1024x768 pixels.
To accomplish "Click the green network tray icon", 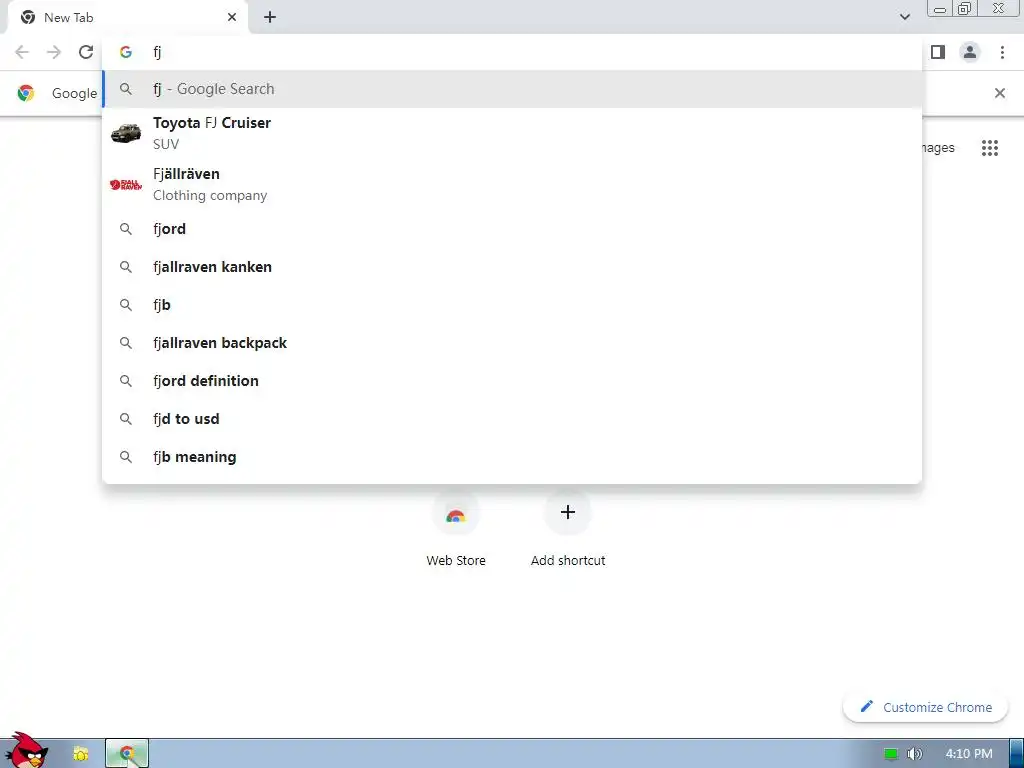I will coord(891,754).
